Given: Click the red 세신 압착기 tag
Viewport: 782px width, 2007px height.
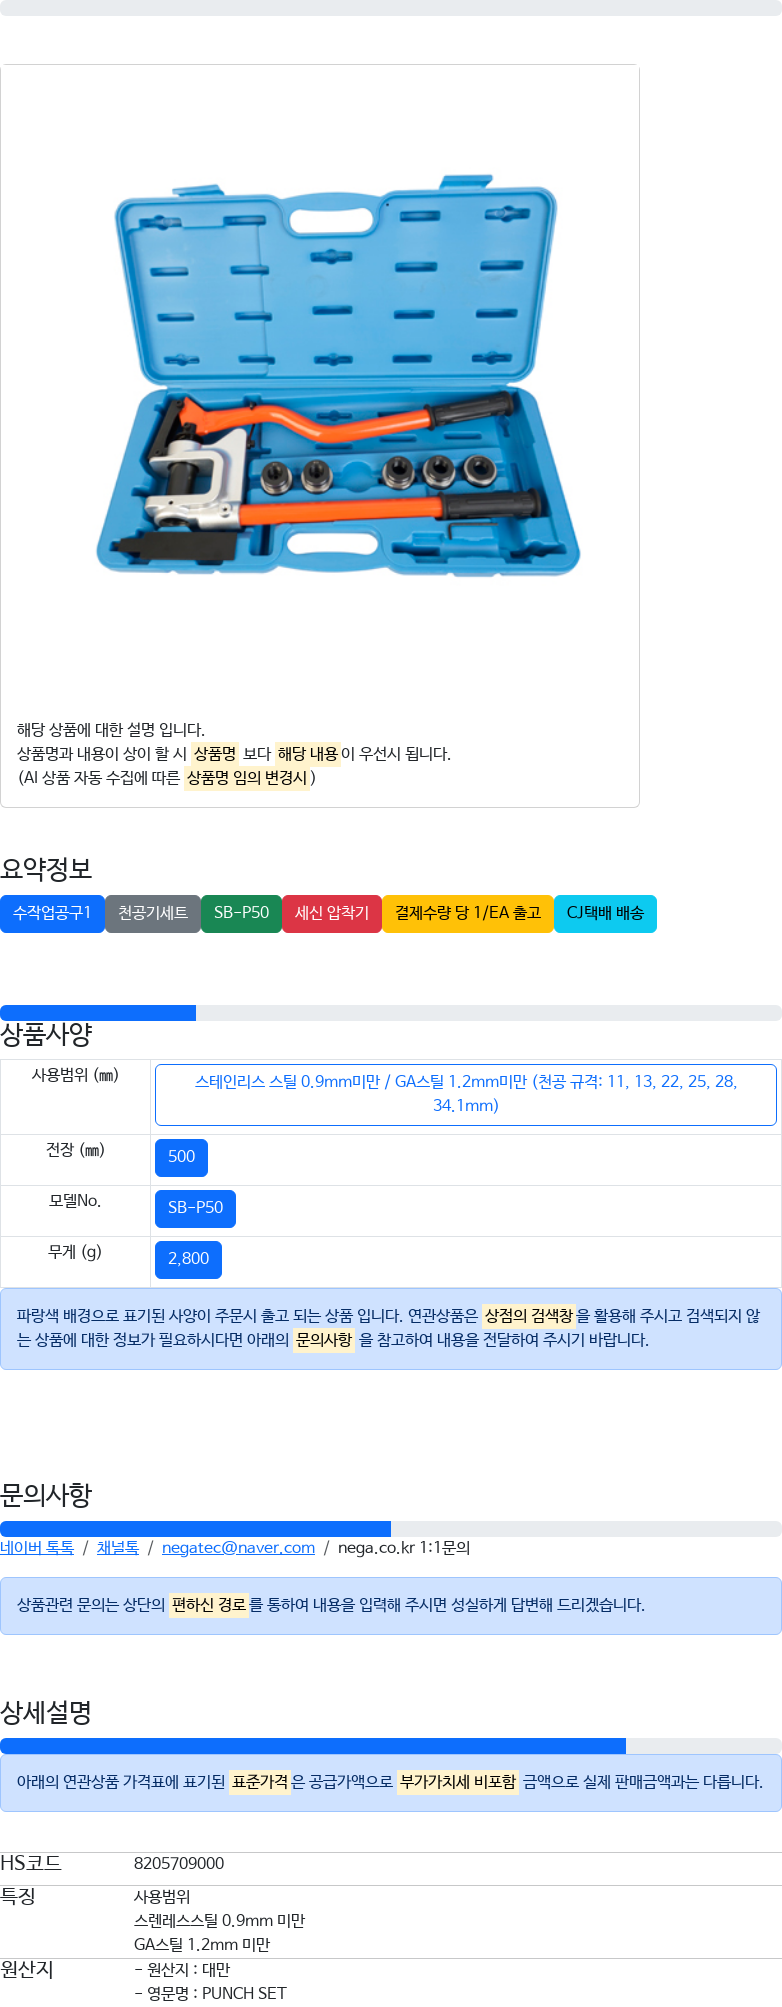Looking at the screenshot, I should pyautogui.click(x=332, y=913).
